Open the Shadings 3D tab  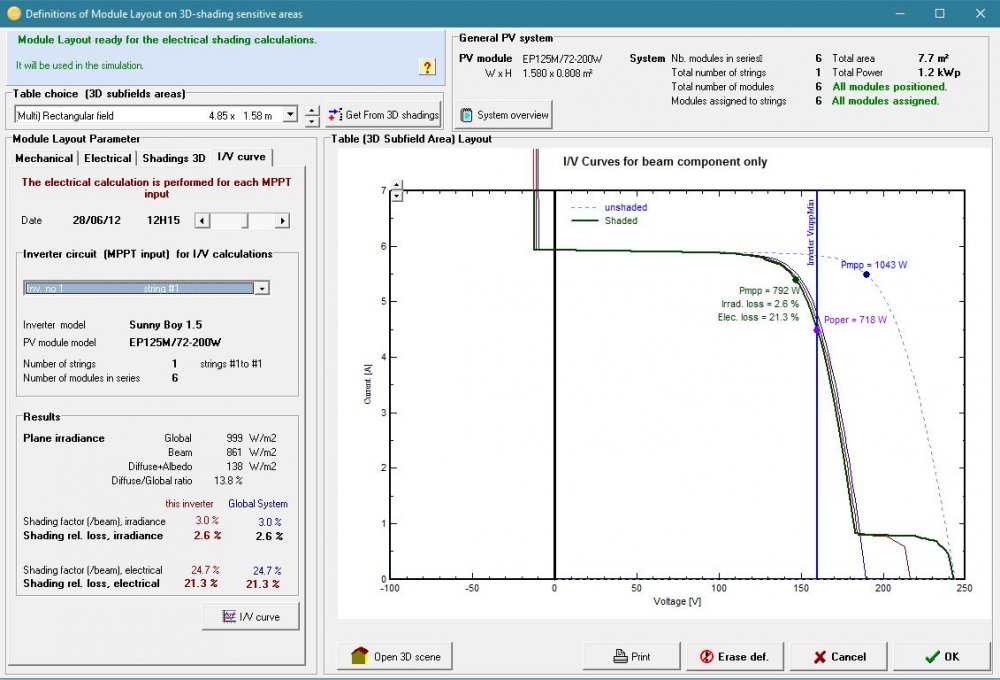tap(174, 158)
